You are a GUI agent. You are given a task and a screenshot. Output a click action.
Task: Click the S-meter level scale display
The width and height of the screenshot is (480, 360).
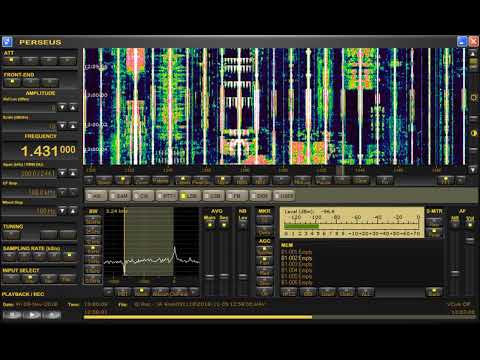click(x=352, y=222)
